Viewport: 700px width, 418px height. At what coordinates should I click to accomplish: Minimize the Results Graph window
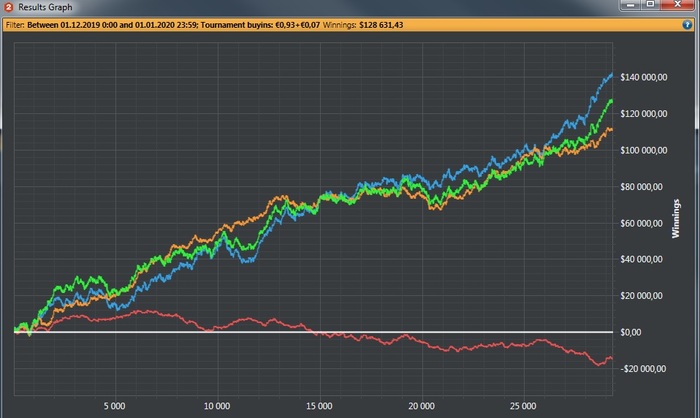(x=630, y=4)
